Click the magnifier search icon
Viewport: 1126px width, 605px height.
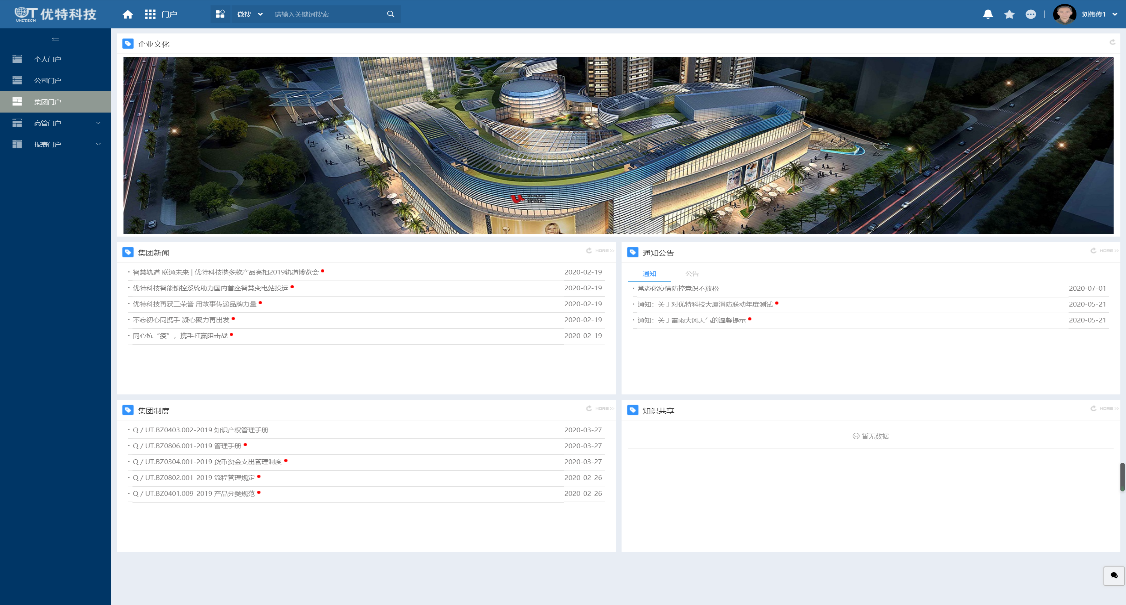391,14
